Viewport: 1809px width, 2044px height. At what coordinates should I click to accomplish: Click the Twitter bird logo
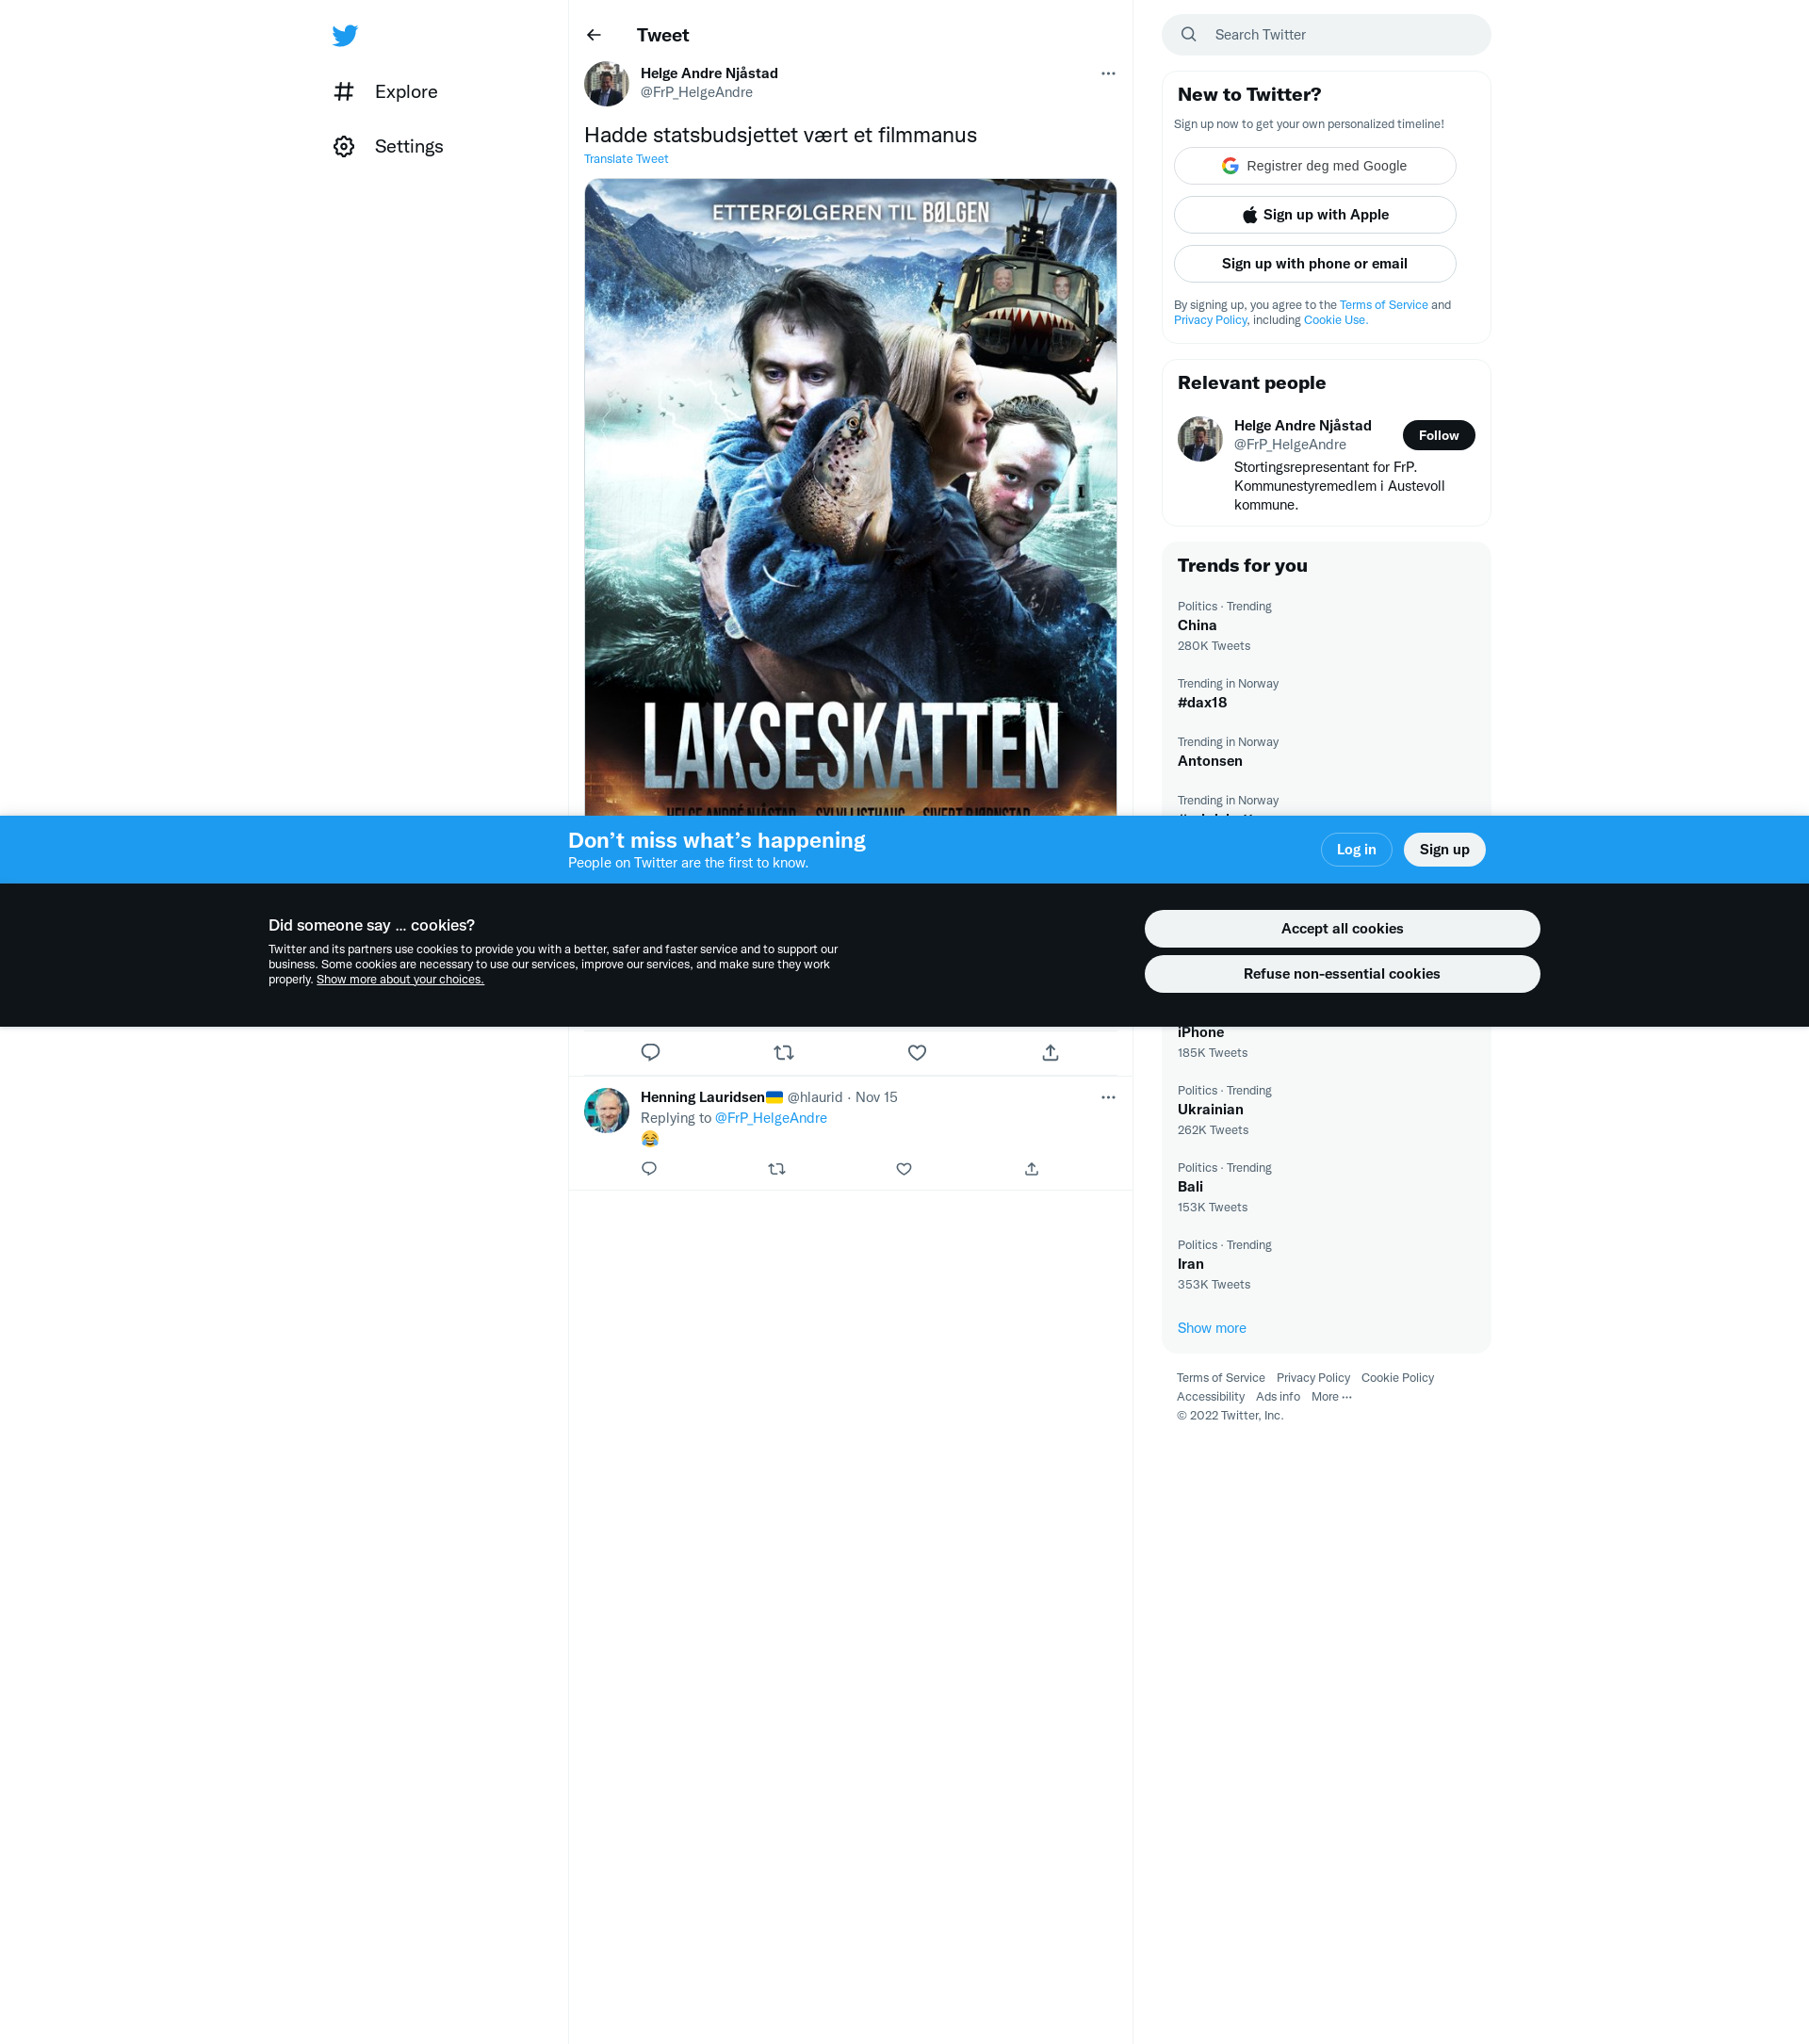(x=345, y=36)
